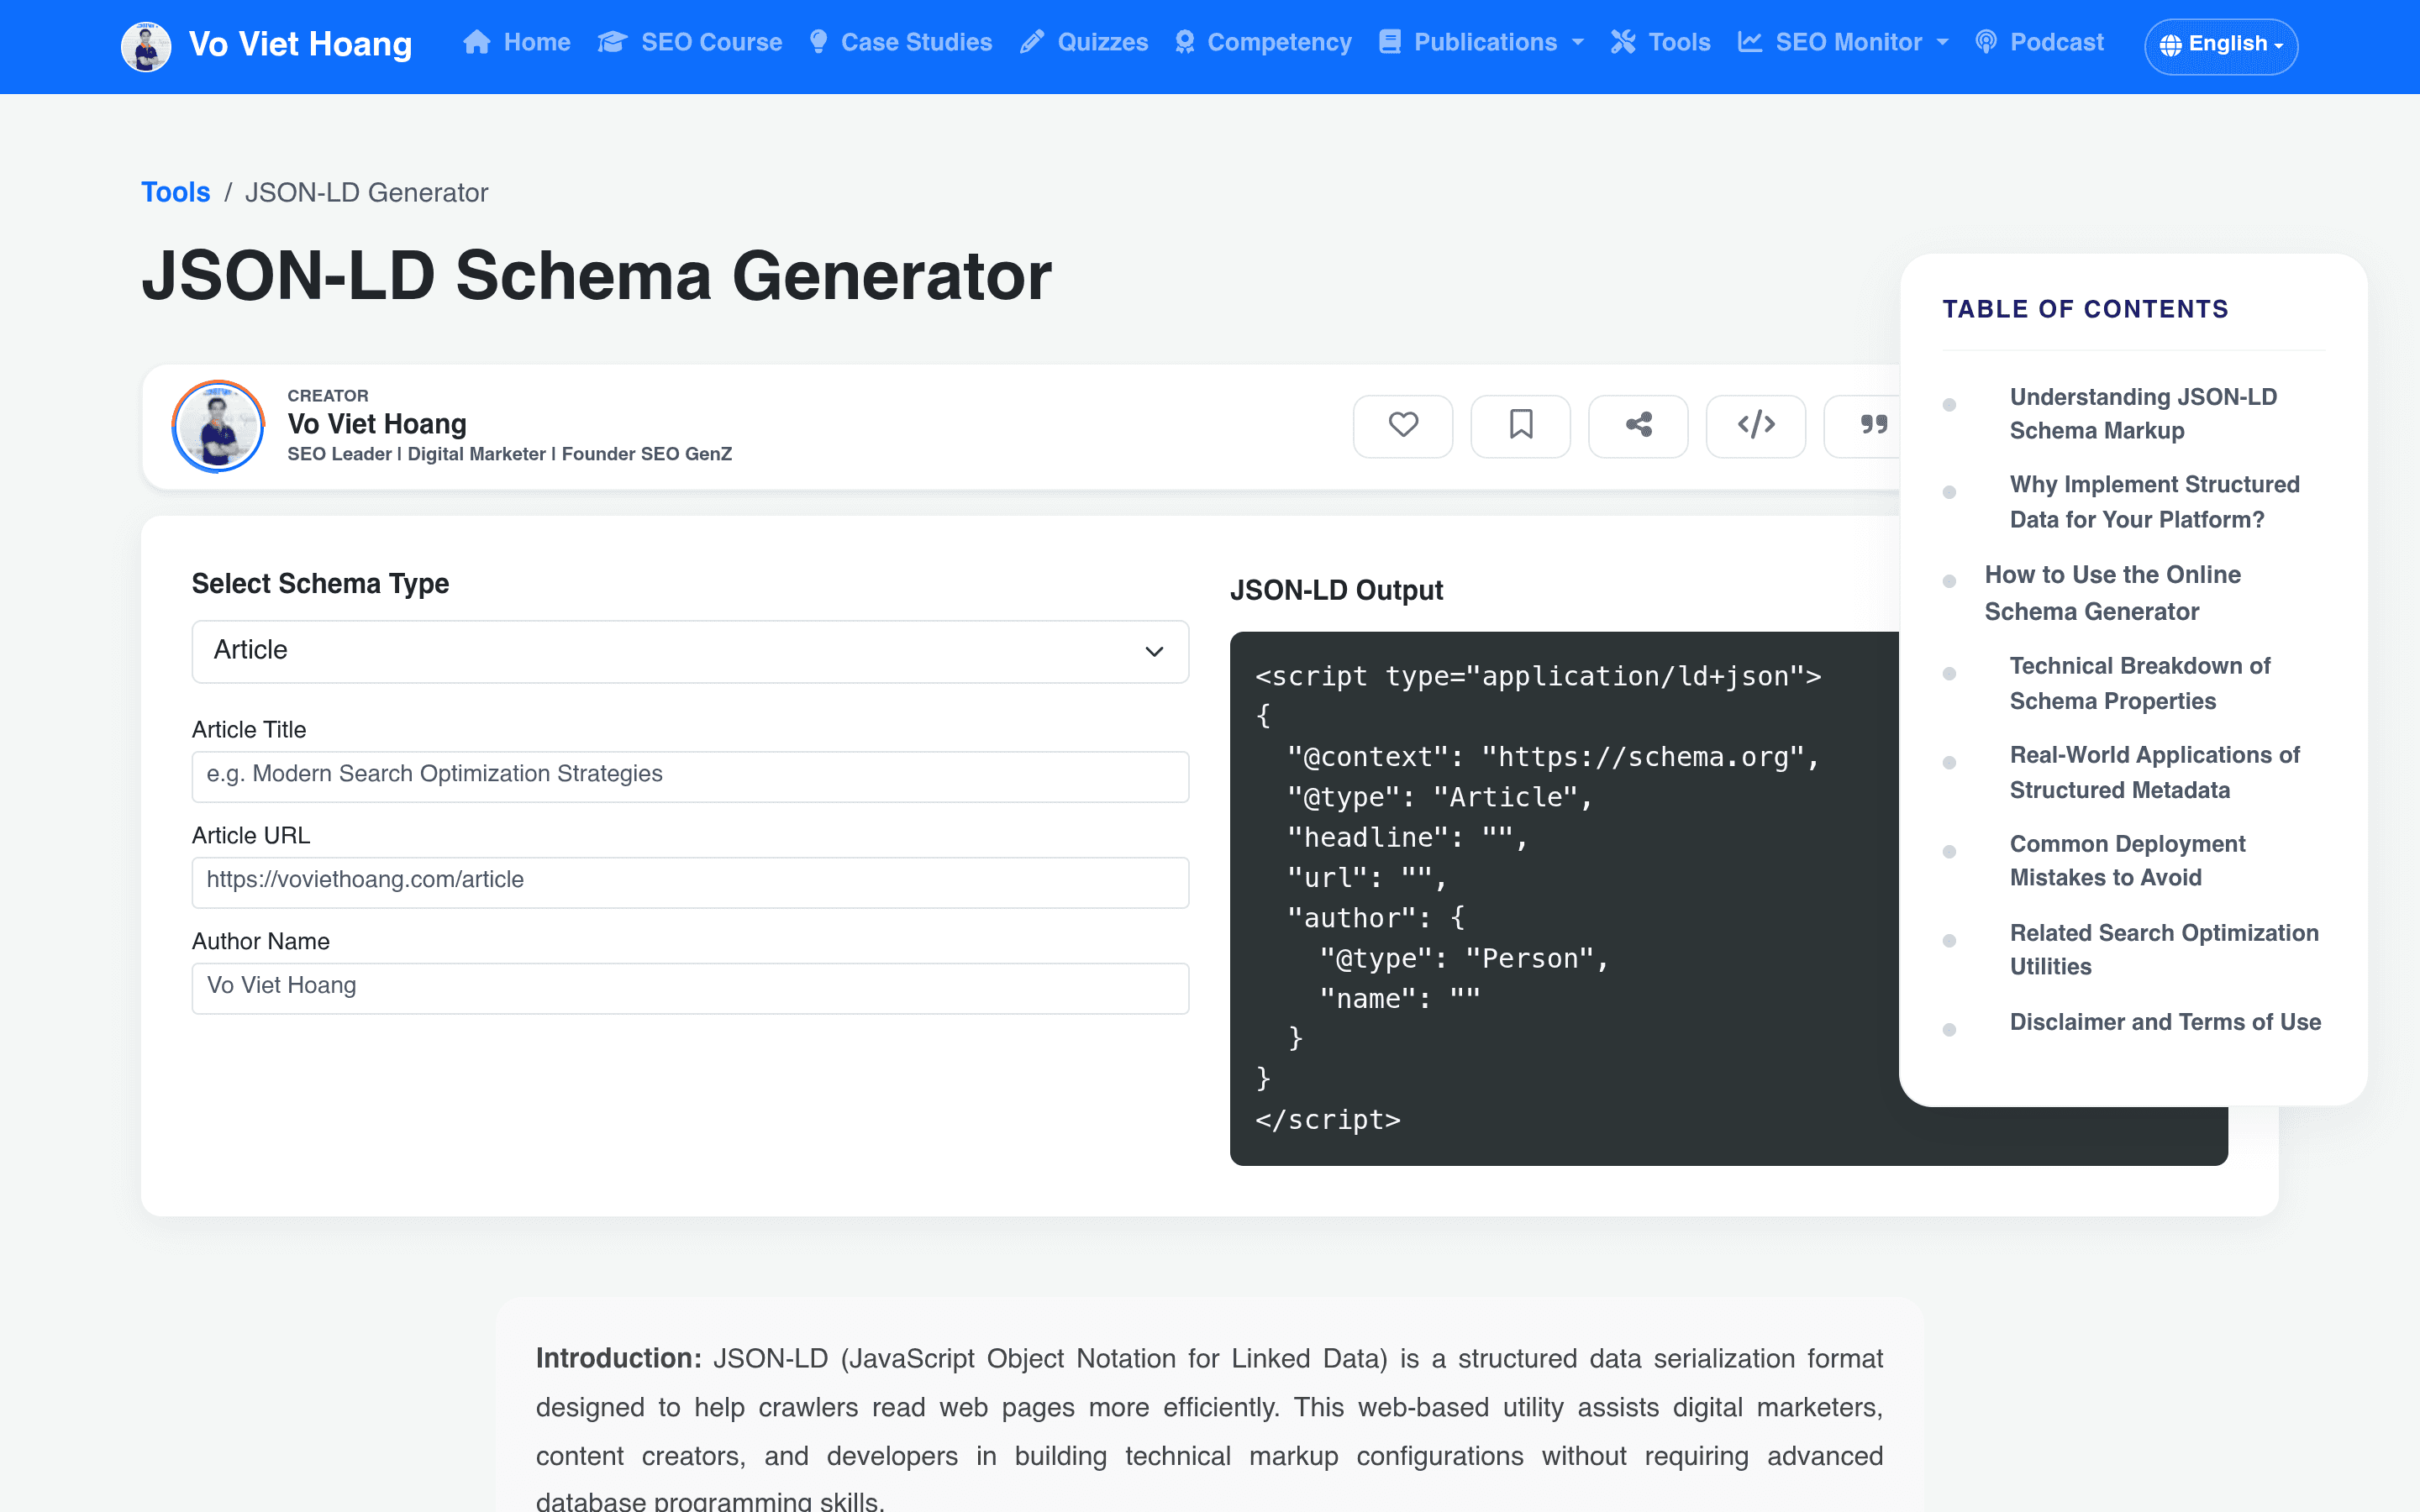The height and width of the screenshot is (1512, 2420).
Task: Open embed code with the </> icon
Action: pos(1756,426)
